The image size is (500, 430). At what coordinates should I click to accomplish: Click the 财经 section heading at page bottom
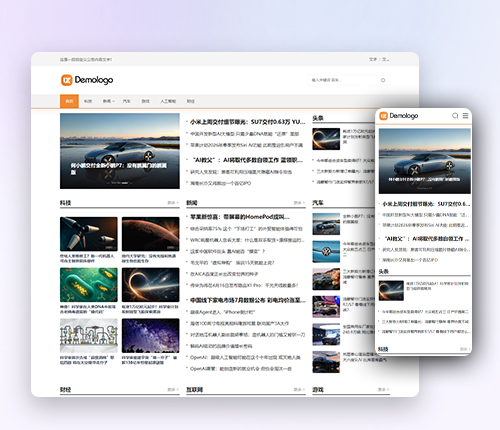pos(65,389)
